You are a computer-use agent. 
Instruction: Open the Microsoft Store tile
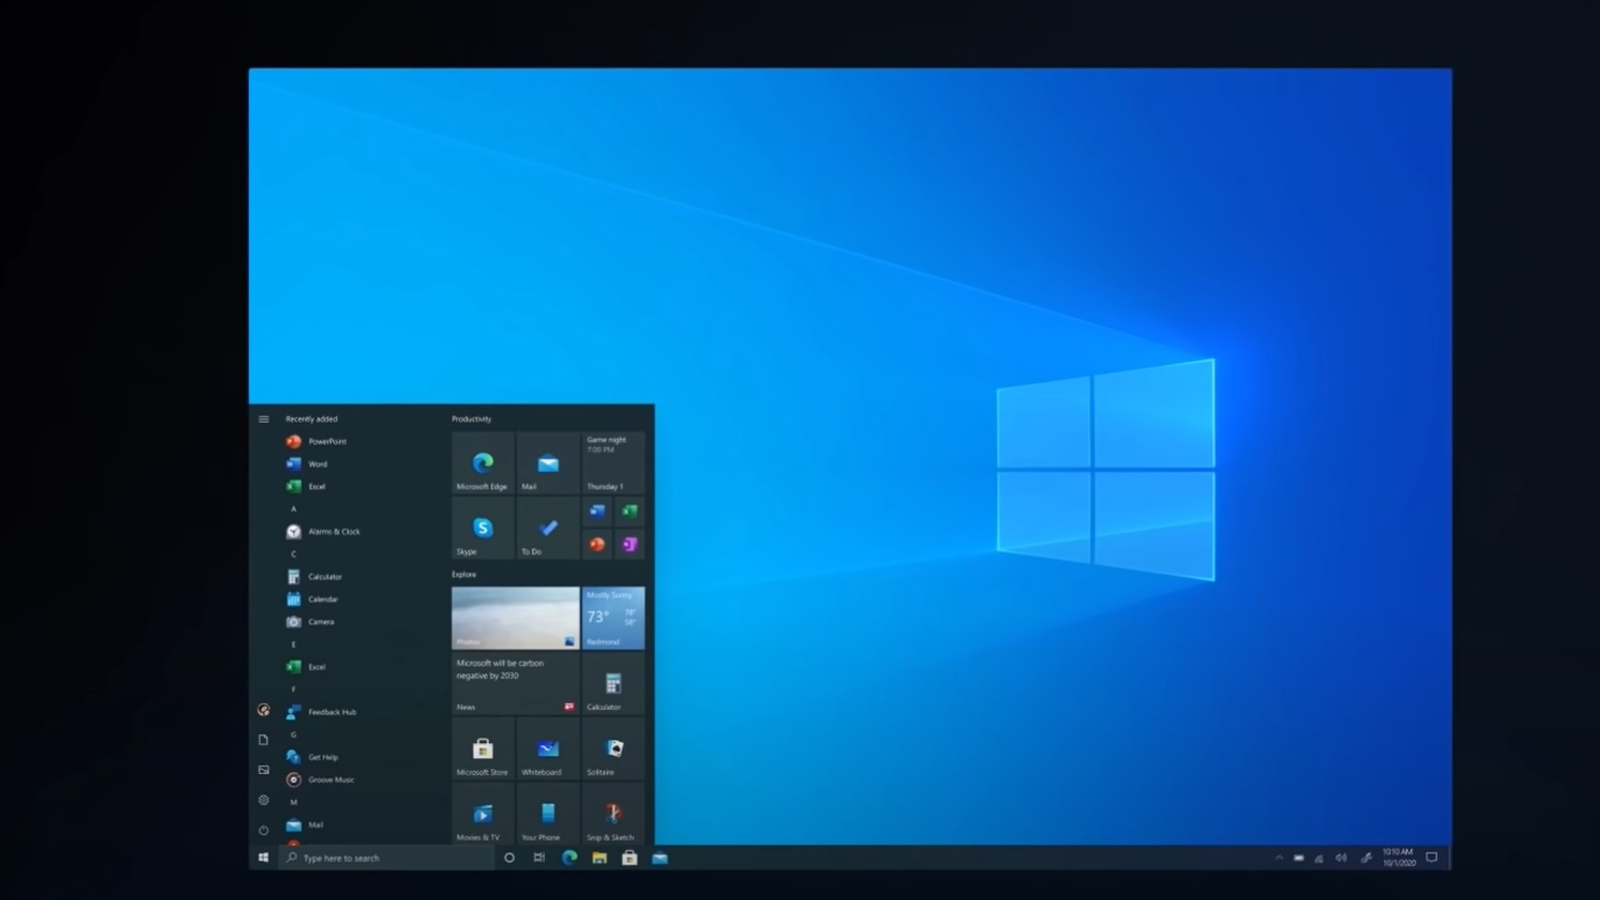(483, 749)
